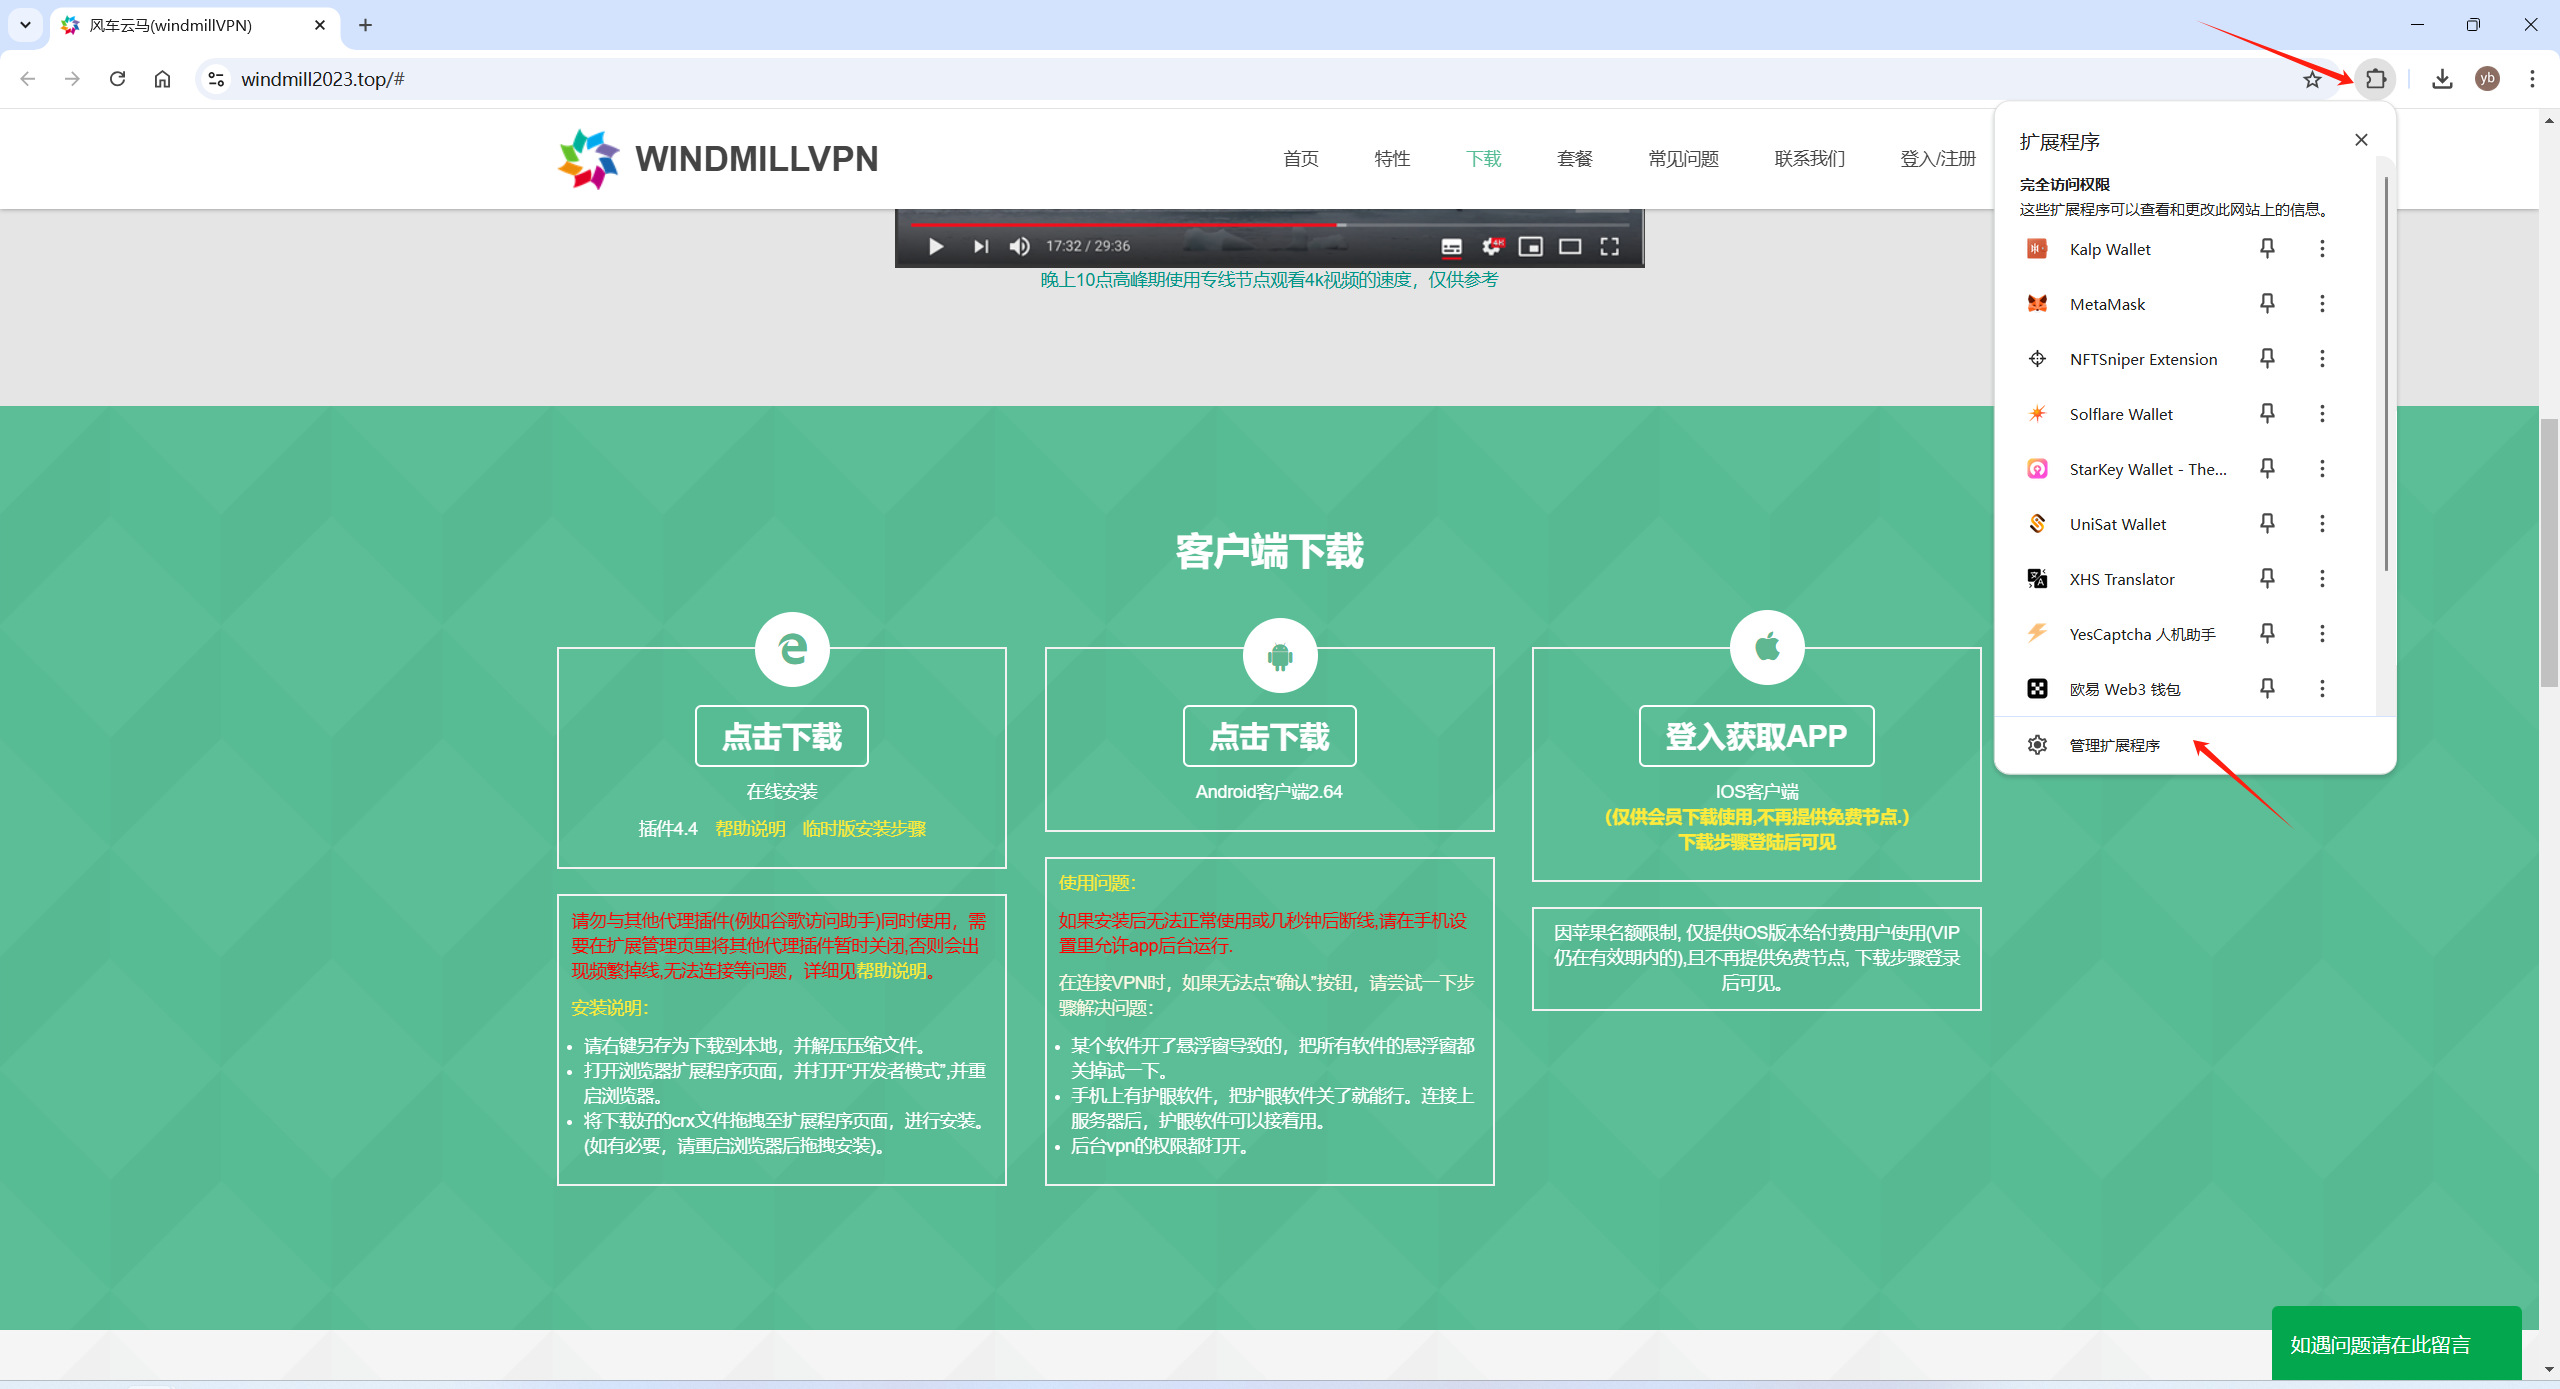Open 管理扩展程序 menu entry

tap(2114, 746)
